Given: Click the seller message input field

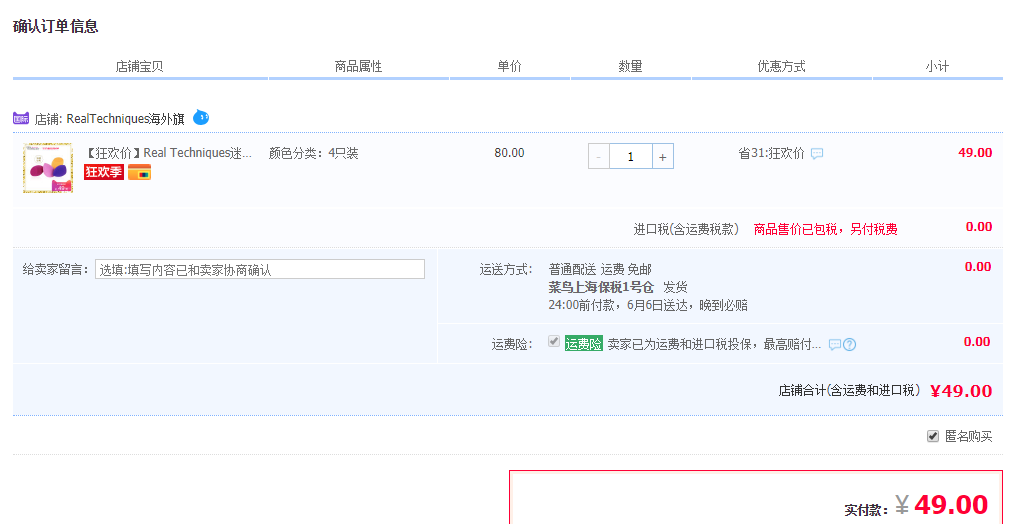Looking at the screenshot, I should [x=260, y=269].
